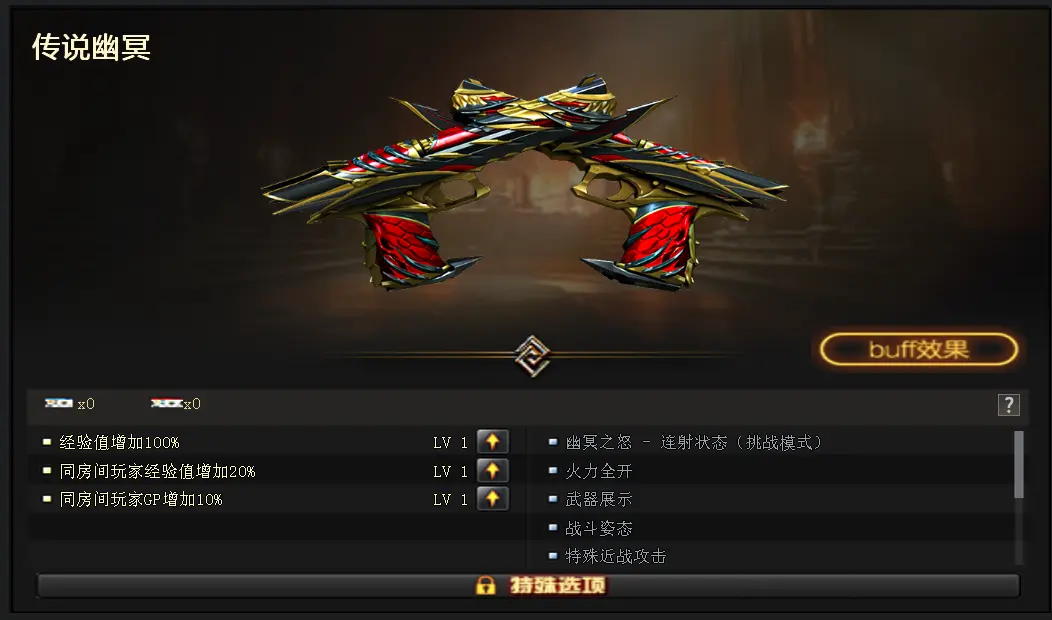The height and width of the screenshot is (620, 1052).
Task: Open the question mark help icon
Action: click(1008, 405)
